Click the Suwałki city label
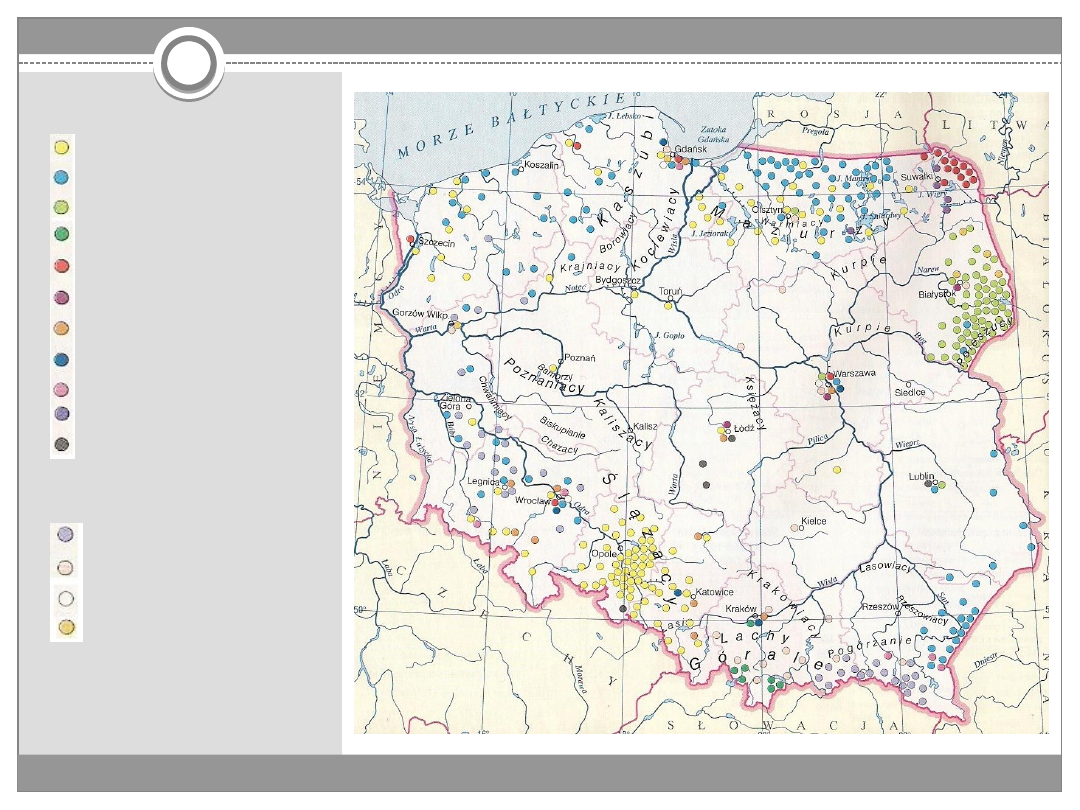Screen dimensions: 1080x810 (x=915, y=175)
